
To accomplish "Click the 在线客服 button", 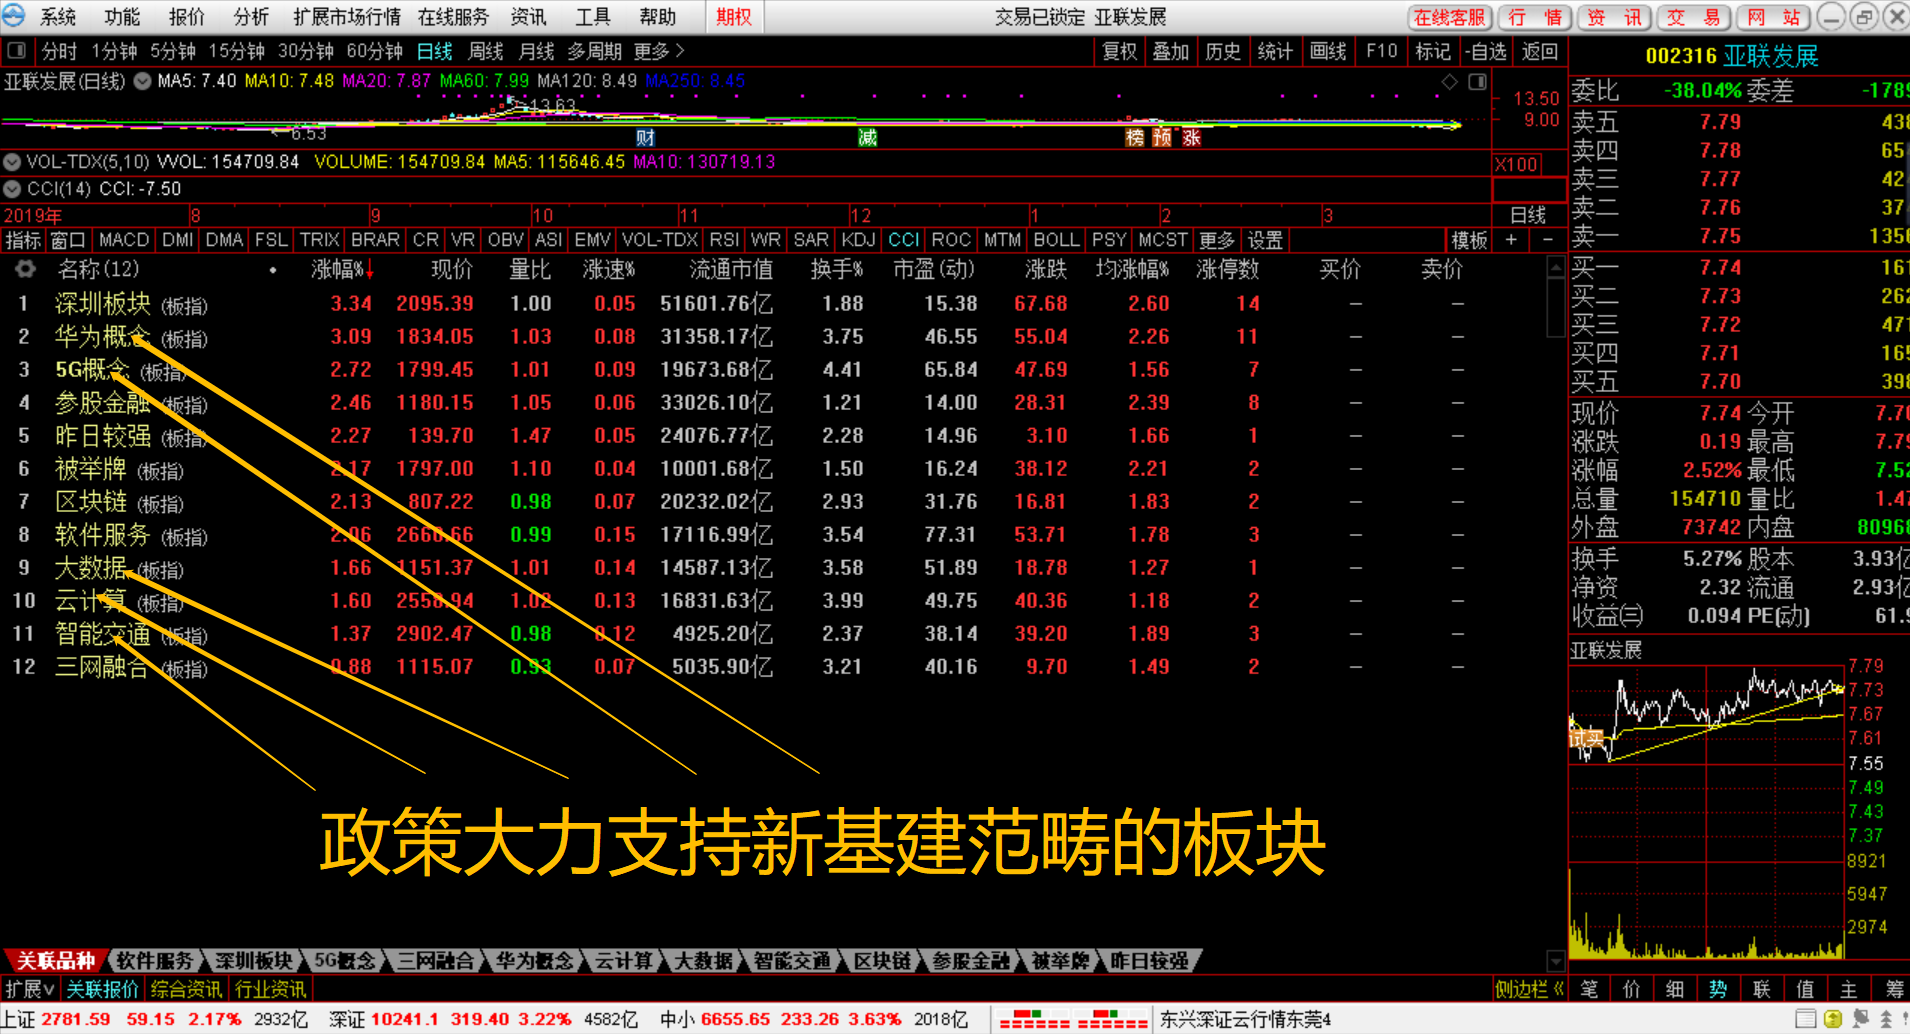I will (1449, 17).
